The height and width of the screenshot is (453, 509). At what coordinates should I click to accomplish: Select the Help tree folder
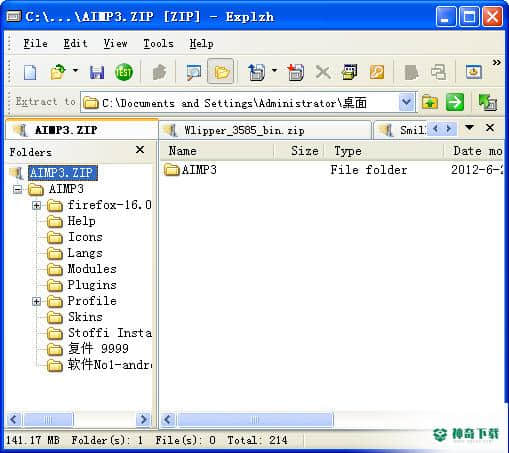[81, 221]
